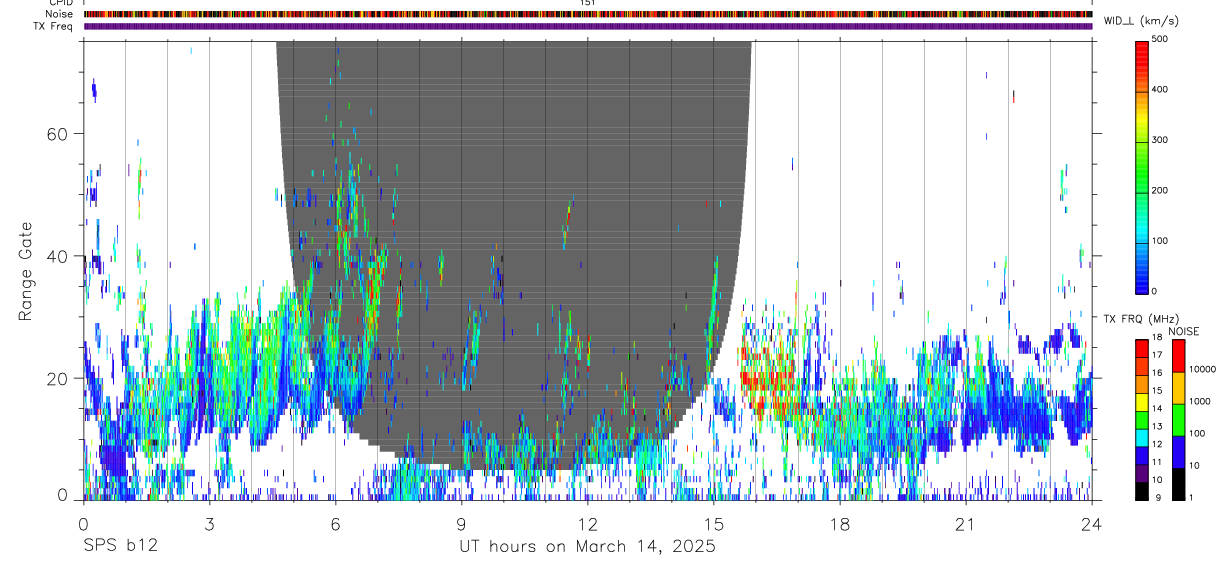Click the blue NOISE swatch between 10 and 100

coord(1178,451)
